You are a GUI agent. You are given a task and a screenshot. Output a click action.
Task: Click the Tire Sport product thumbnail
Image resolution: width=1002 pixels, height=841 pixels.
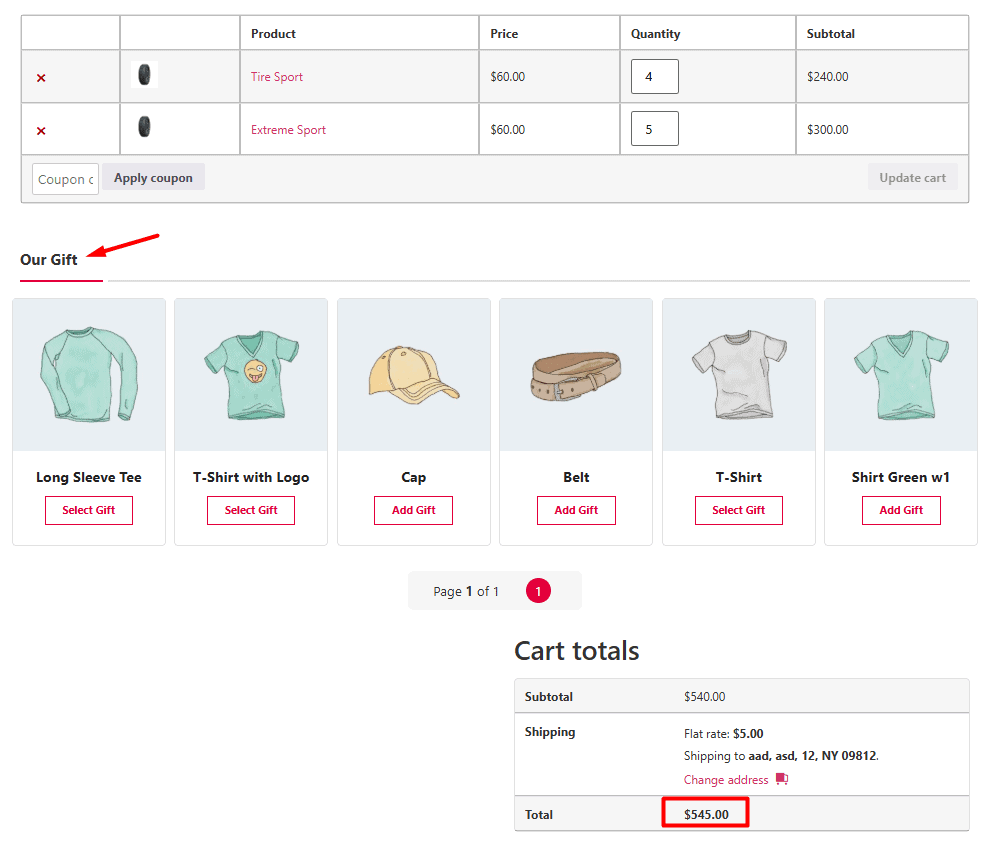pos(145,75)
